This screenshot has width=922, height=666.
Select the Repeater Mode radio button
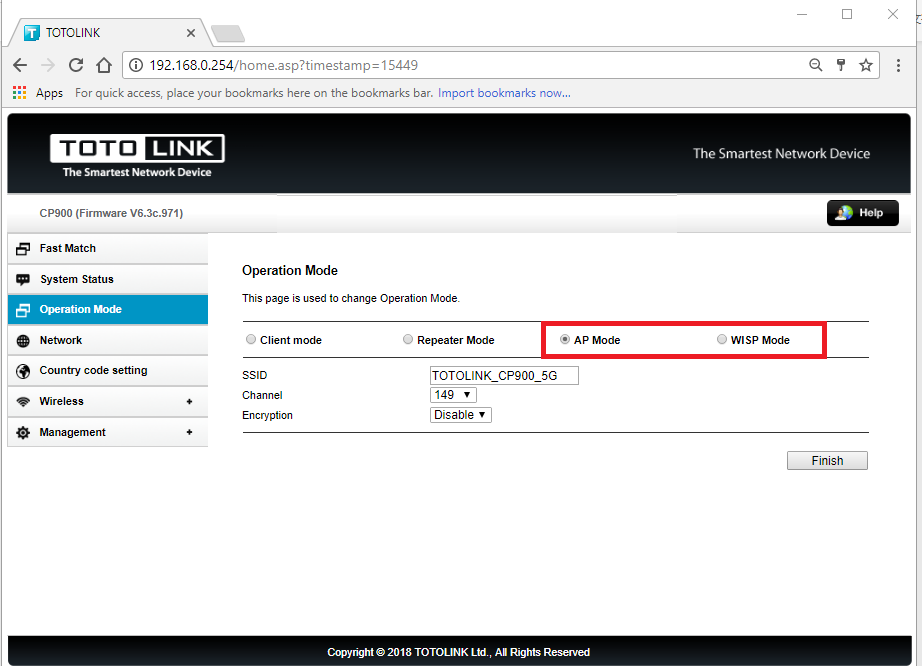pos(407,339)
